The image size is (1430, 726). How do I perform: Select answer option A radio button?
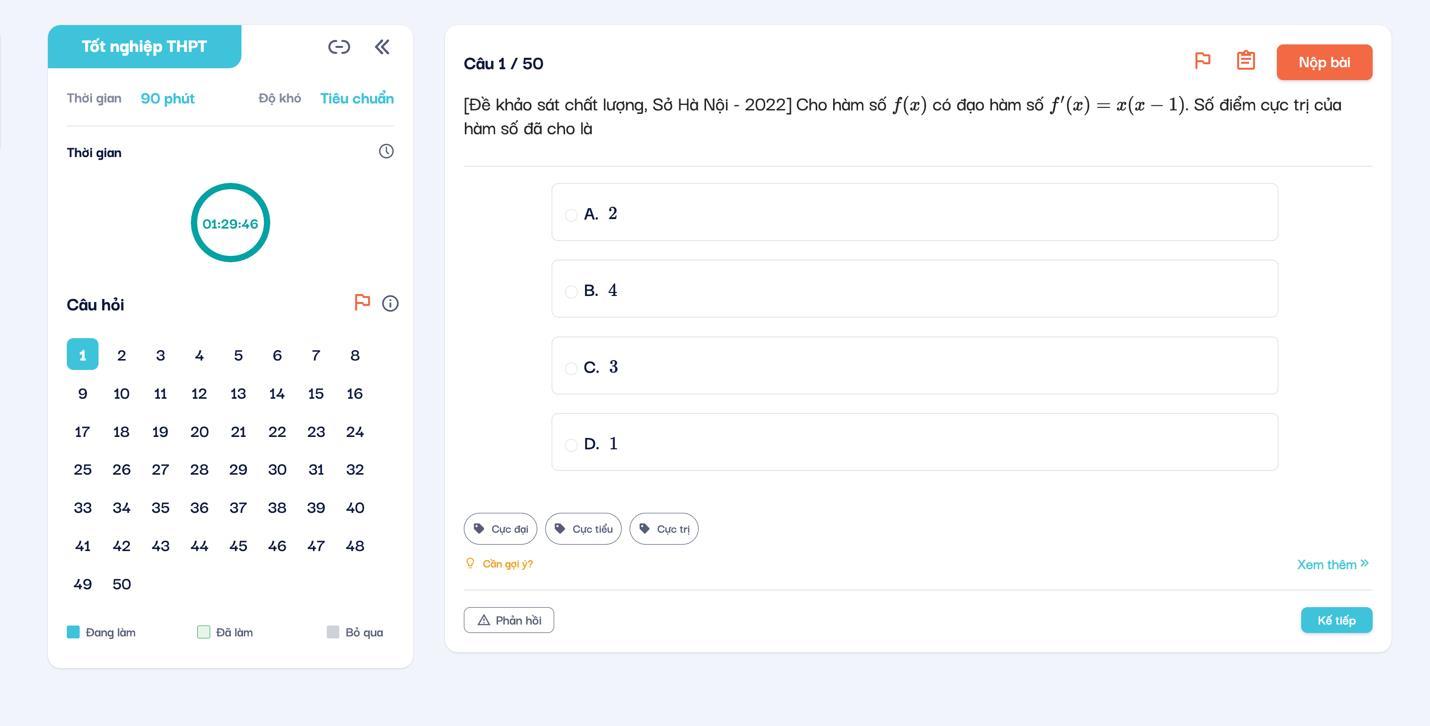click(x=571, y=215)
